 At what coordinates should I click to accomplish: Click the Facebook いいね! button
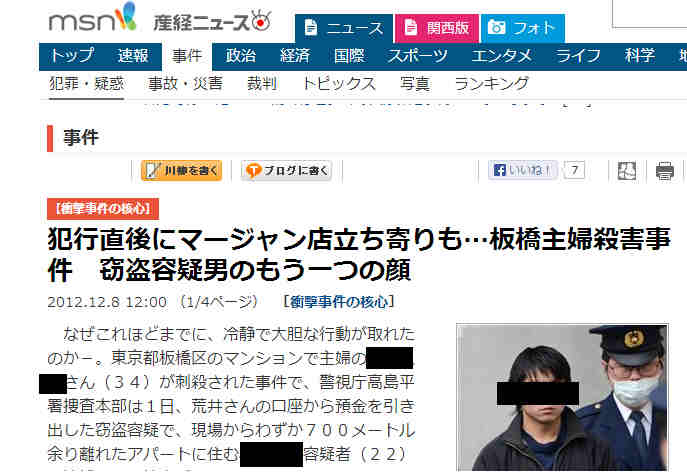[x=523, y=170]
